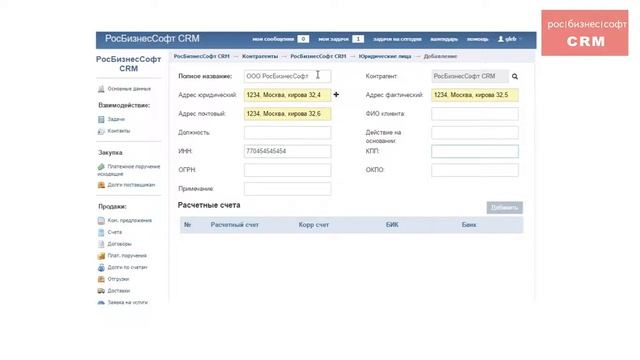Open the Ком. предложения icon
Screen dimensions: 640x360
tap(101, 220)
